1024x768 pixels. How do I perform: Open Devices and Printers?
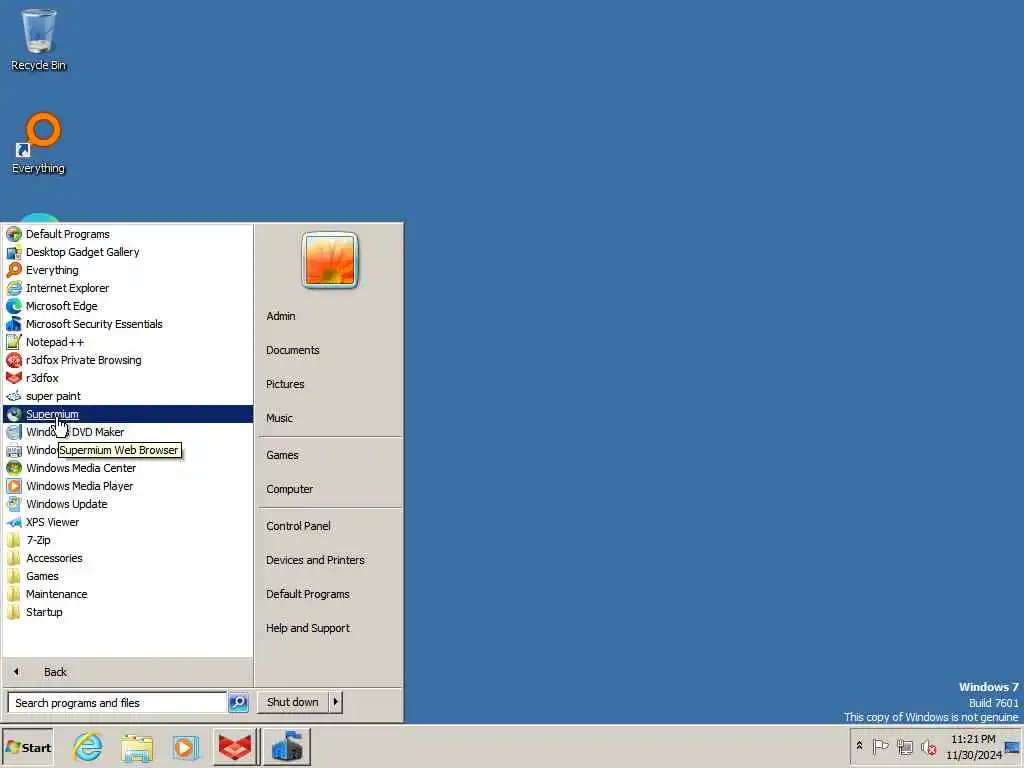click(330, 560)
